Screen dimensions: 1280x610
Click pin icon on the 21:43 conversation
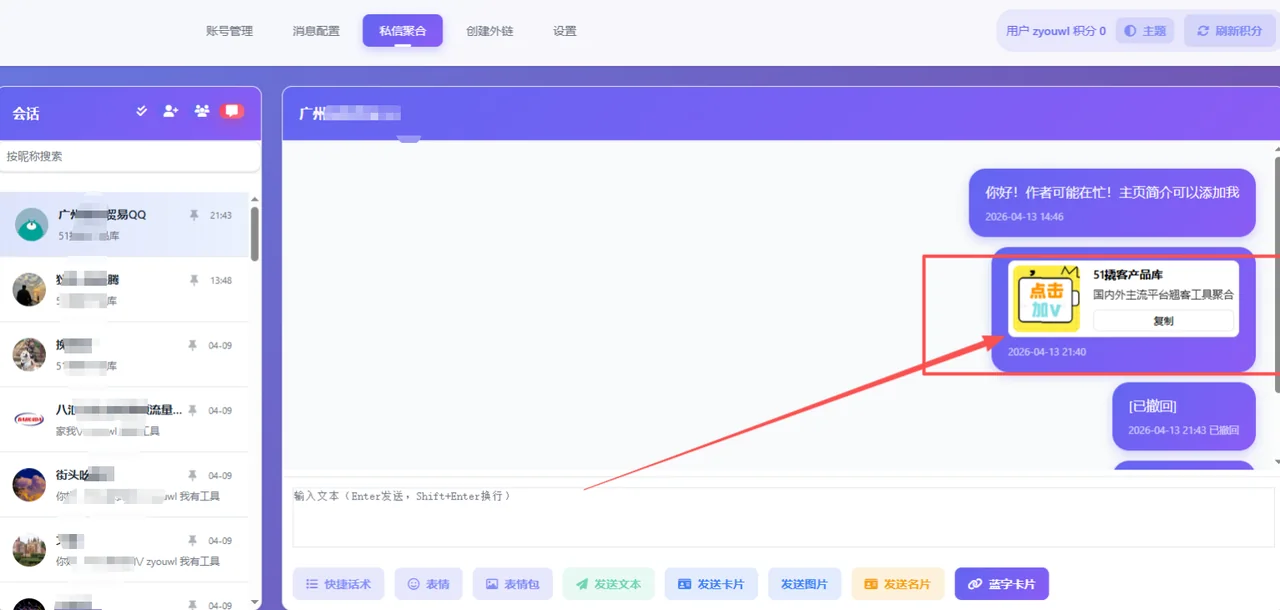194,215
